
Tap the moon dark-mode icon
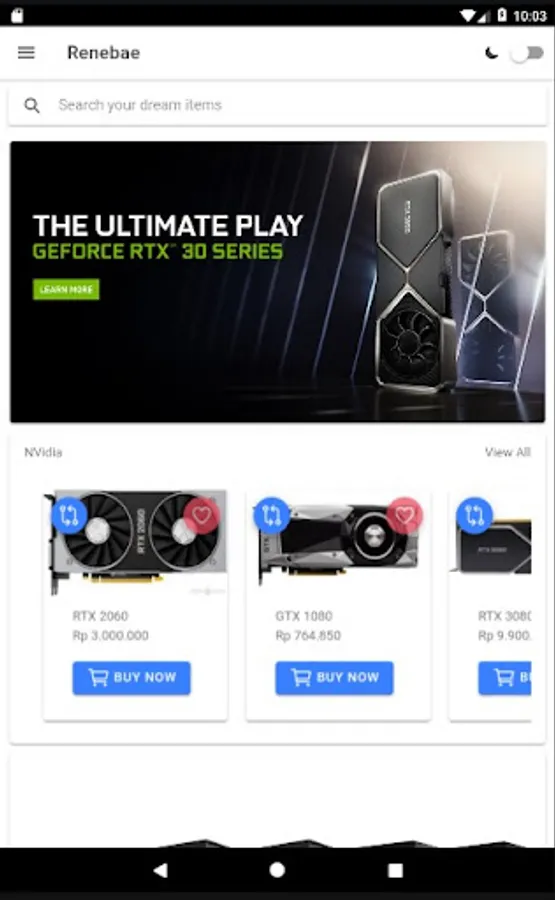[x=491, y=53]
